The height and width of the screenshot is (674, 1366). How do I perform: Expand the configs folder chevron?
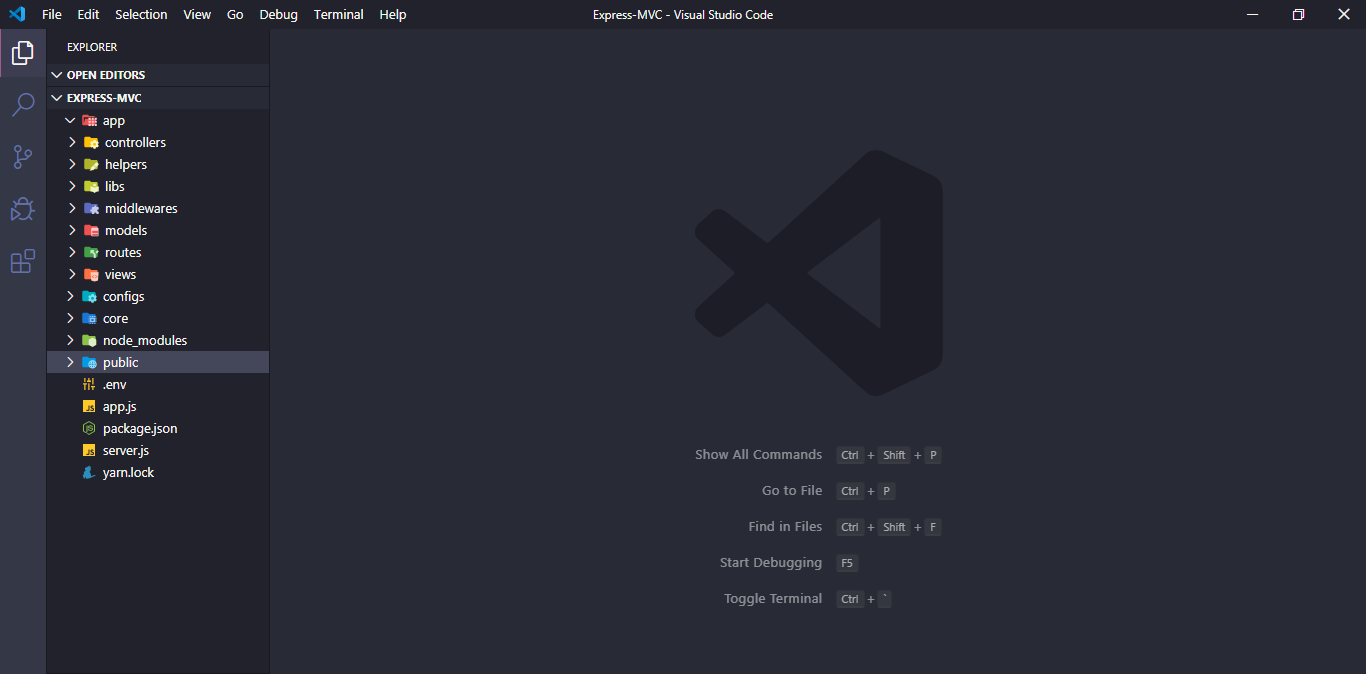click(70, 296)
